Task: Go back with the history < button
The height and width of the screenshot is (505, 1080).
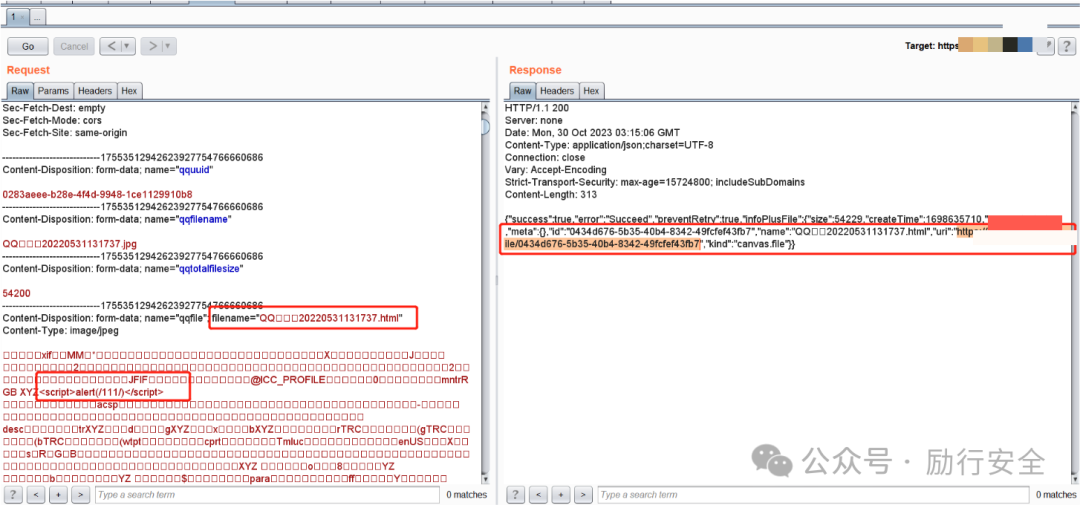Action: coord(111,46)
